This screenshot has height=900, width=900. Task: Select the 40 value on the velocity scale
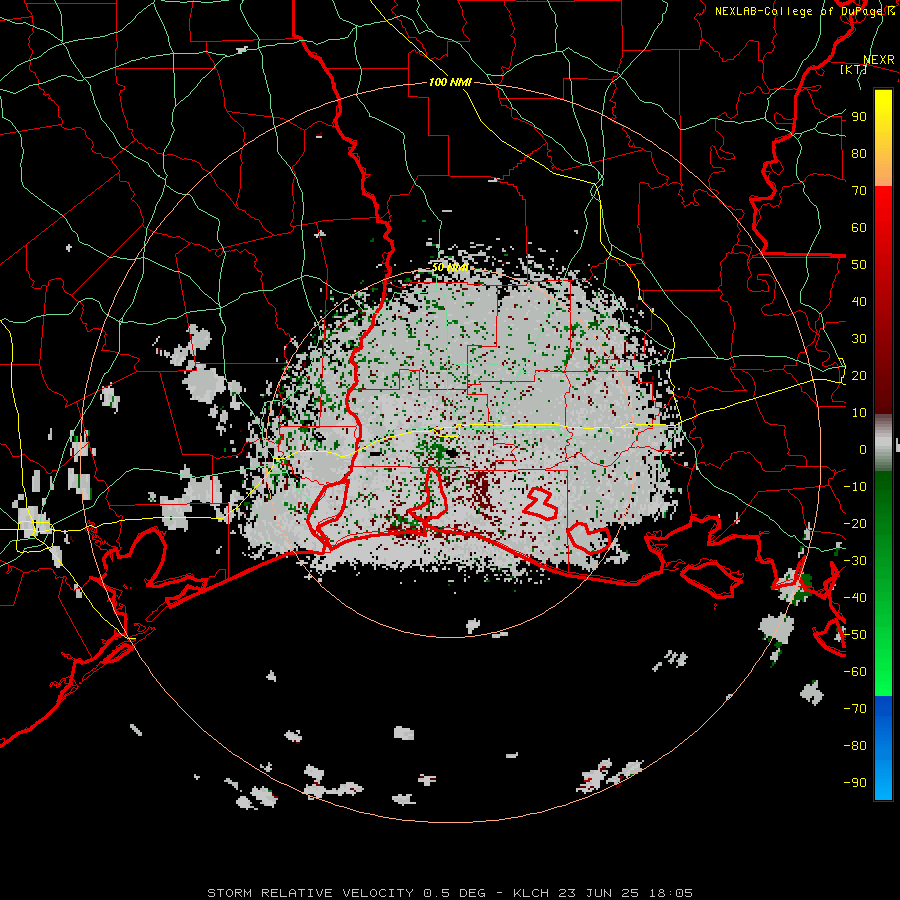tap(859, 302)
